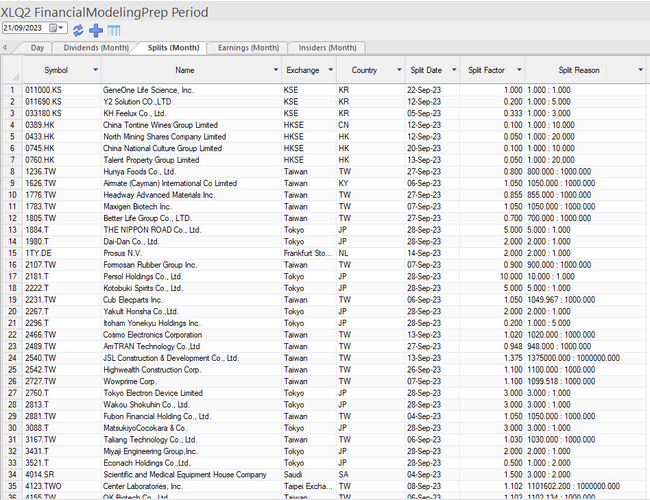Click the Hunya Foods Co., Ltd. cell
This screenshot has height=500, width=650.
191,171
